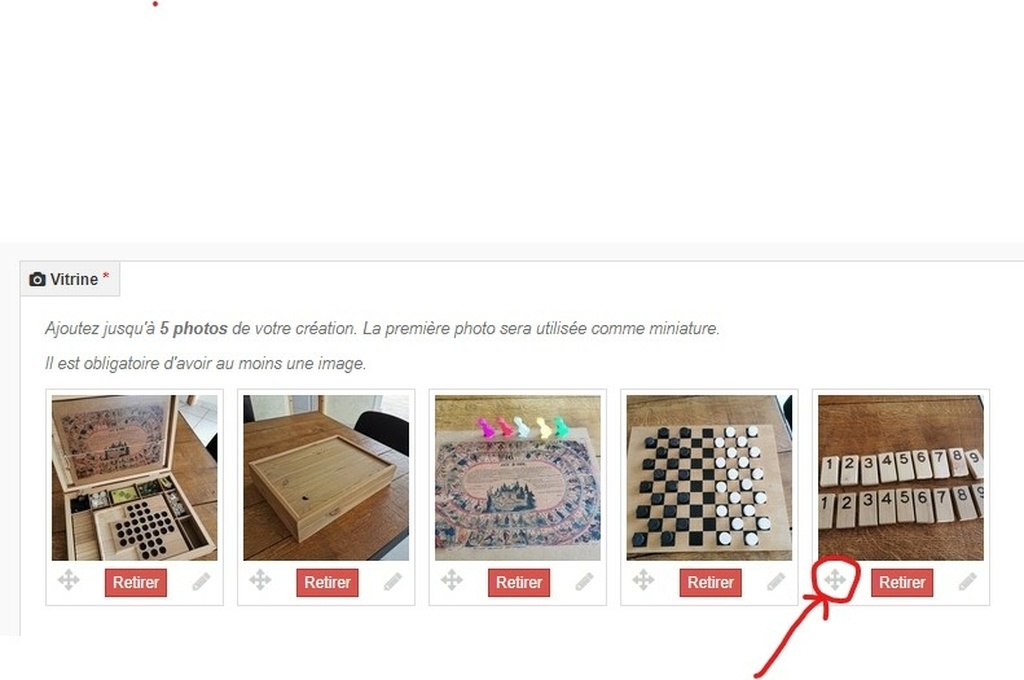Click Retirer under the closed wooden box photo
The image size is (1024, 680).
click(x=327, y=583)
